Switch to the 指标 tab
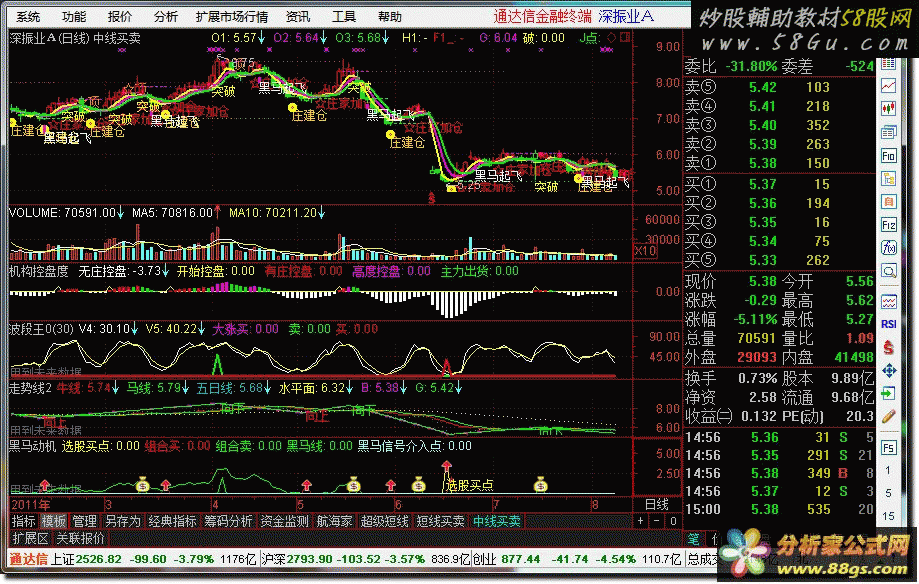The image size is (919, 584). 24,521
